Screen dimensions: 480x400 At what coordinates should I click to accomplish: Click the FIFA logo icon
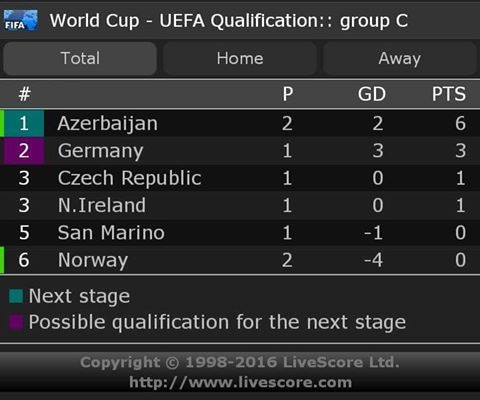click(x=21, y=21)
